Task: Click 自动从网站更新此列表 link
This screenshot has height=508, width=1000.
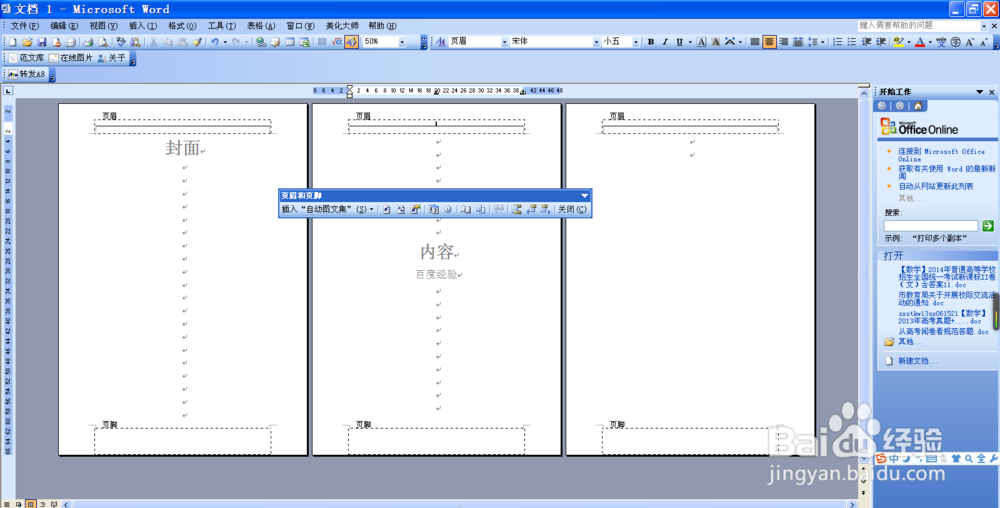Action: (936, 186)
